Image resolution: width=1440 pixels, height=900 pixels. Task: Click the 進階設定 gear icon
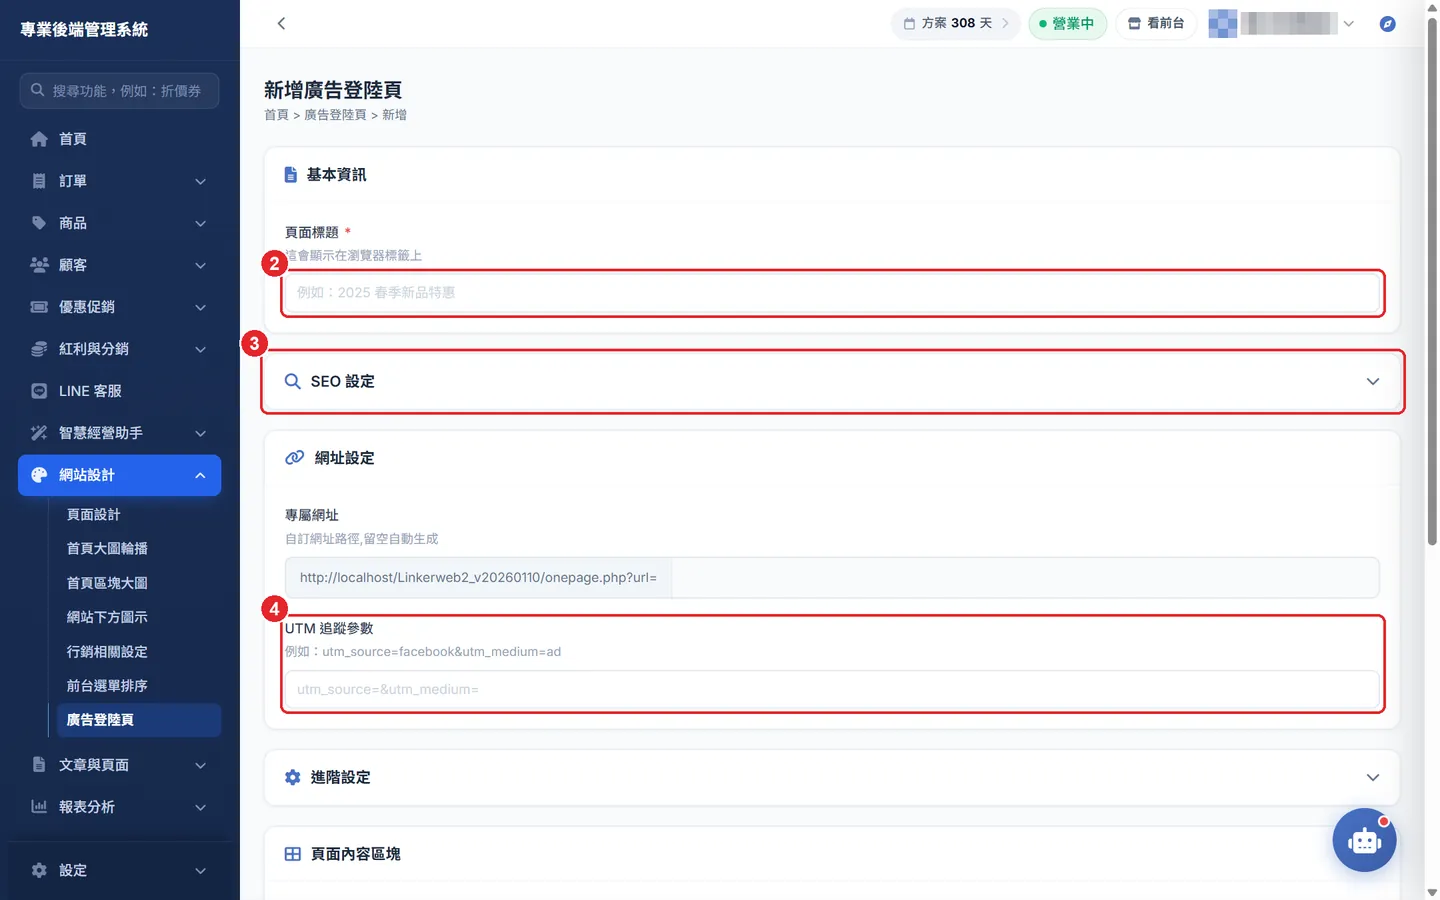coord(292,777)
